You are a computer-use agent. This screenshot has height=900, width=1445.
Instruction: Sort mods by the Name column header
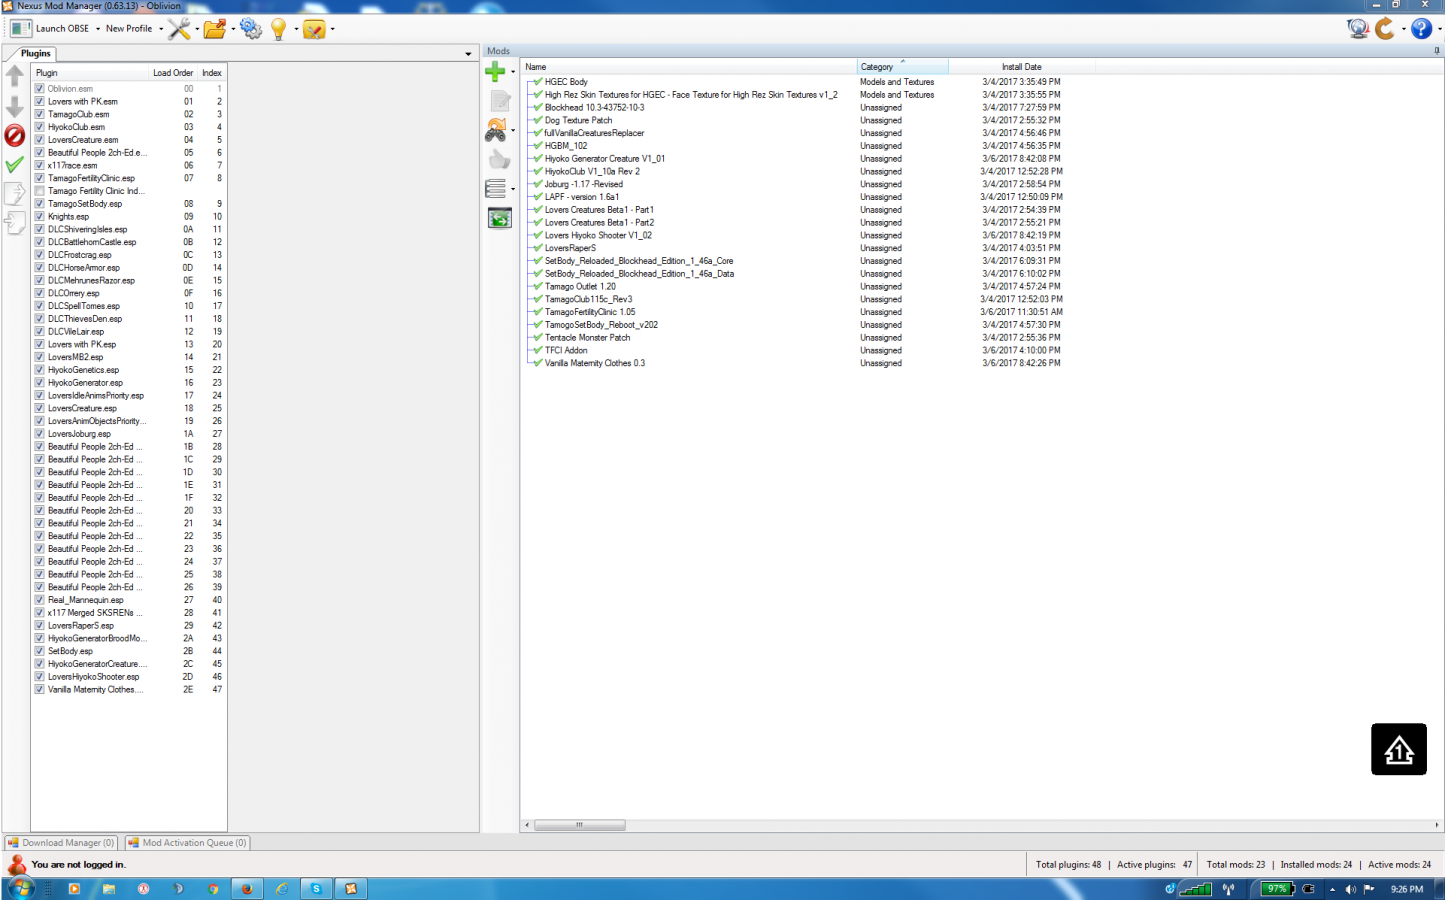tap(689, 67)
